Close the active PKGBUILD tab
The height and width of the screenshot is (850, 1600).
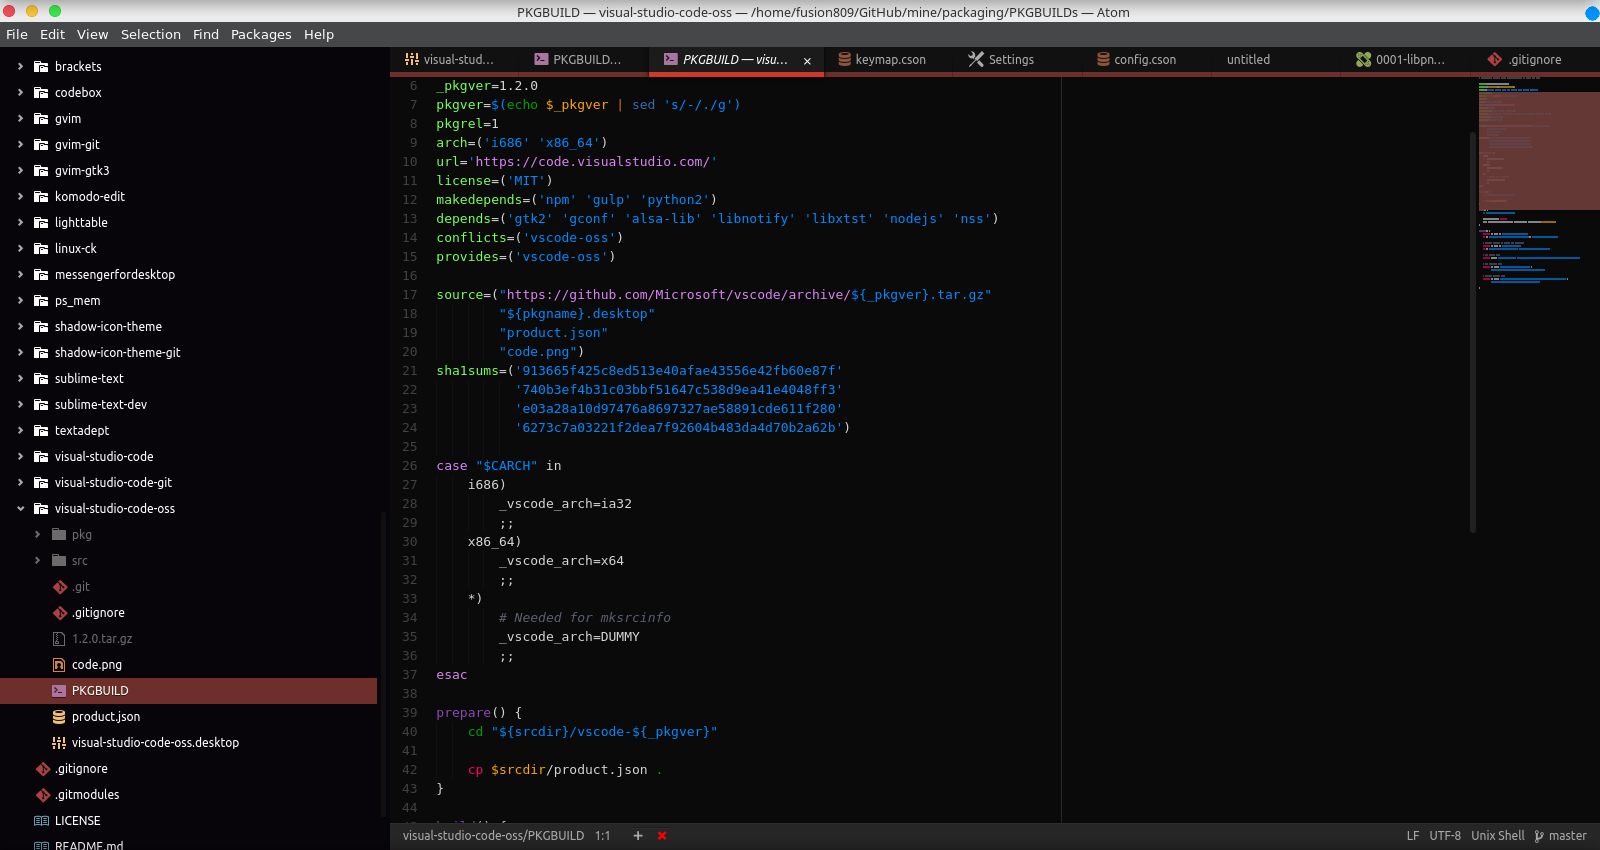click(x=807, y=61)
